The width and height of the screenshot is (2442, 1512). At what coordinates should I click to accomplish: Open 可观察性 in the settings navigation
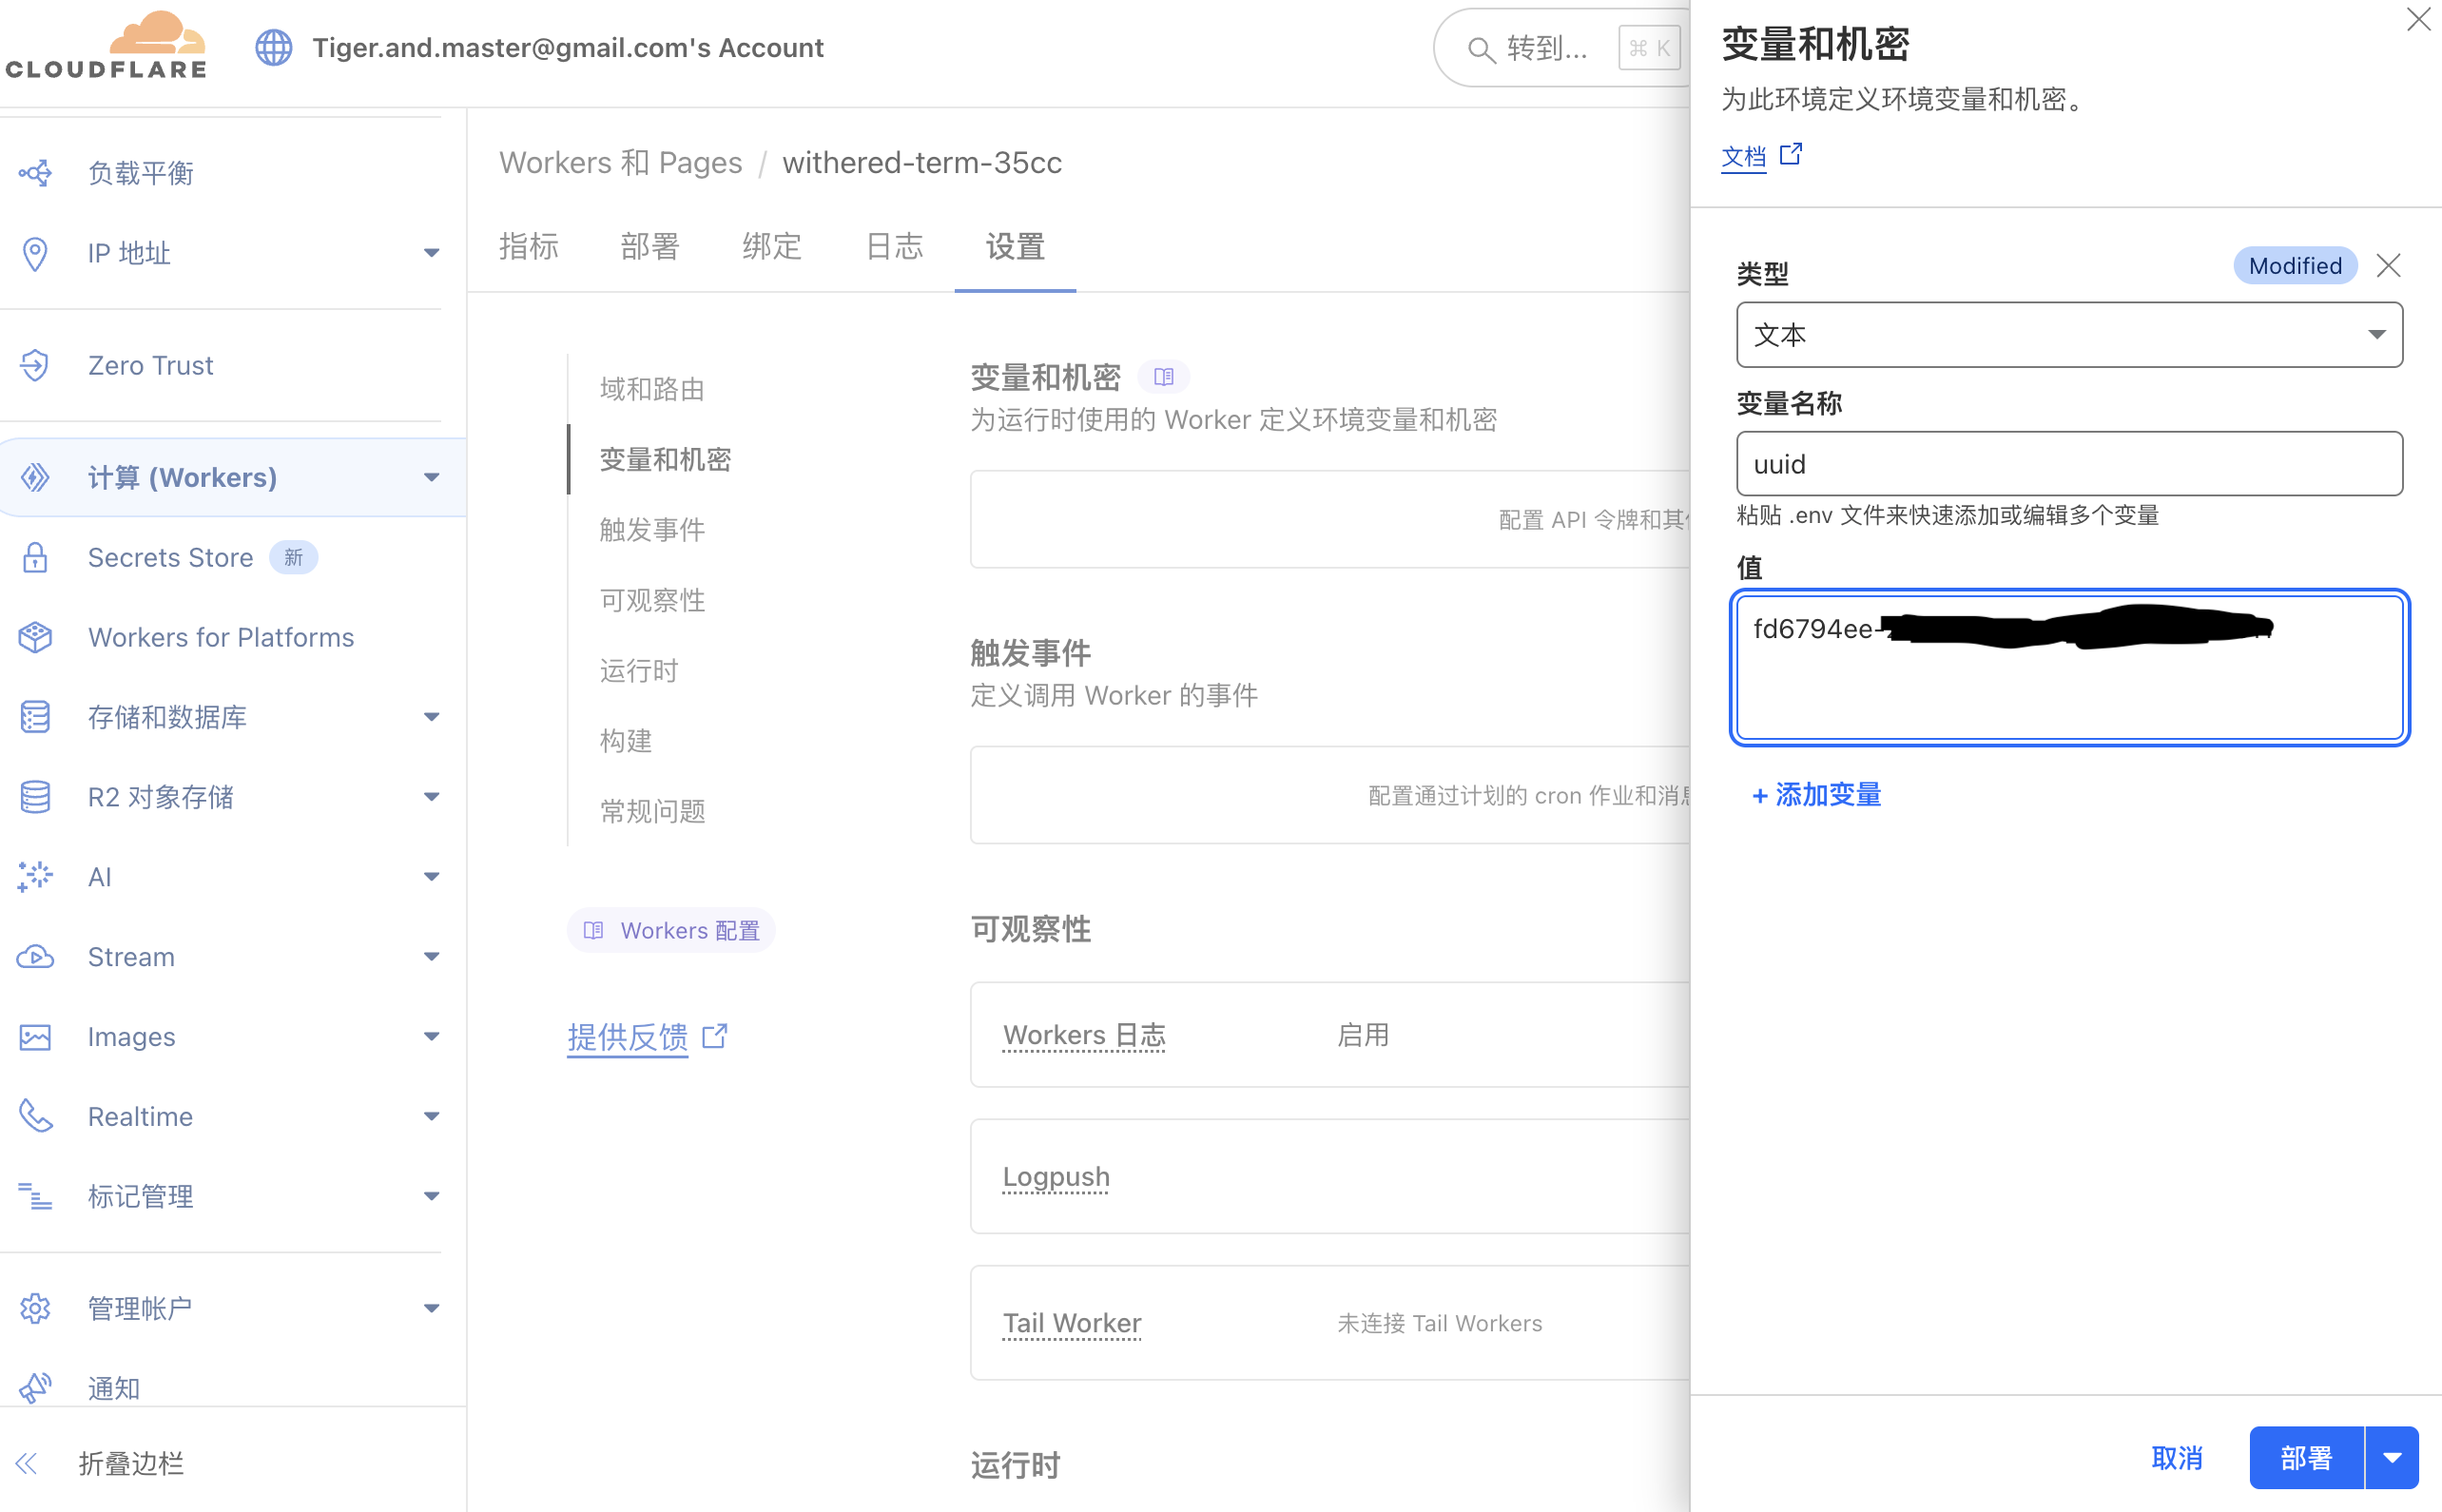pos(652,600)
